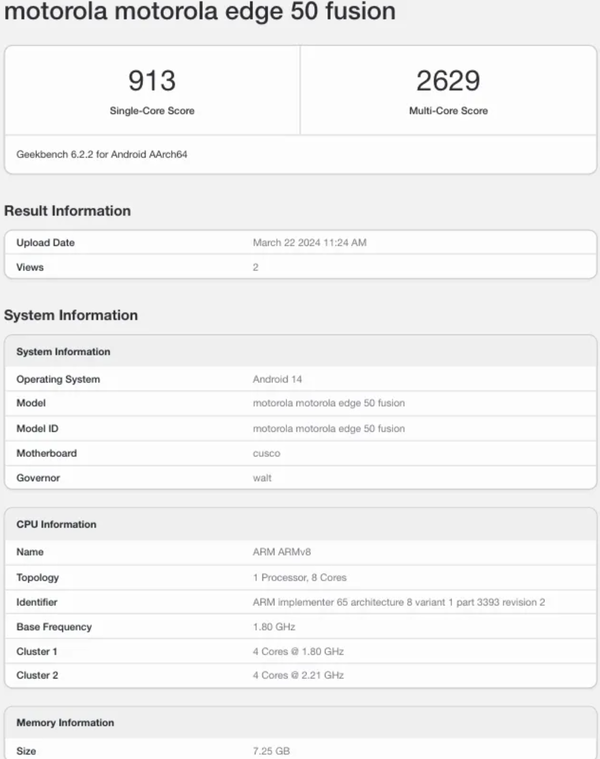Click the Android 14 operating system value
The height and width of the screenshot is (759, 600).
[x=277, y=379]
